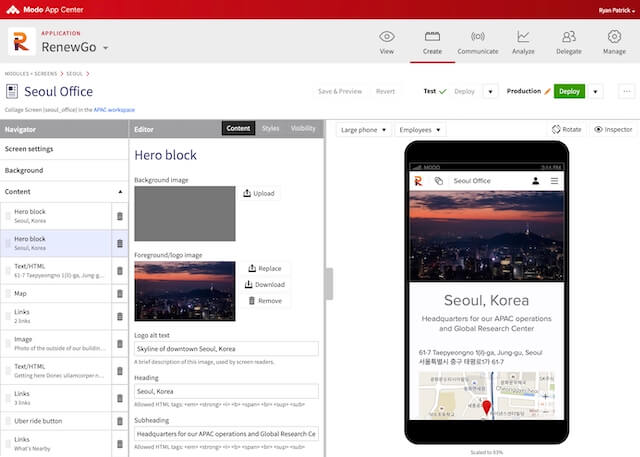Viewport: 640px width, 457px height.
Task: Switch to the Styles tab
Action: pyautogui.click(x=270, y=129)
